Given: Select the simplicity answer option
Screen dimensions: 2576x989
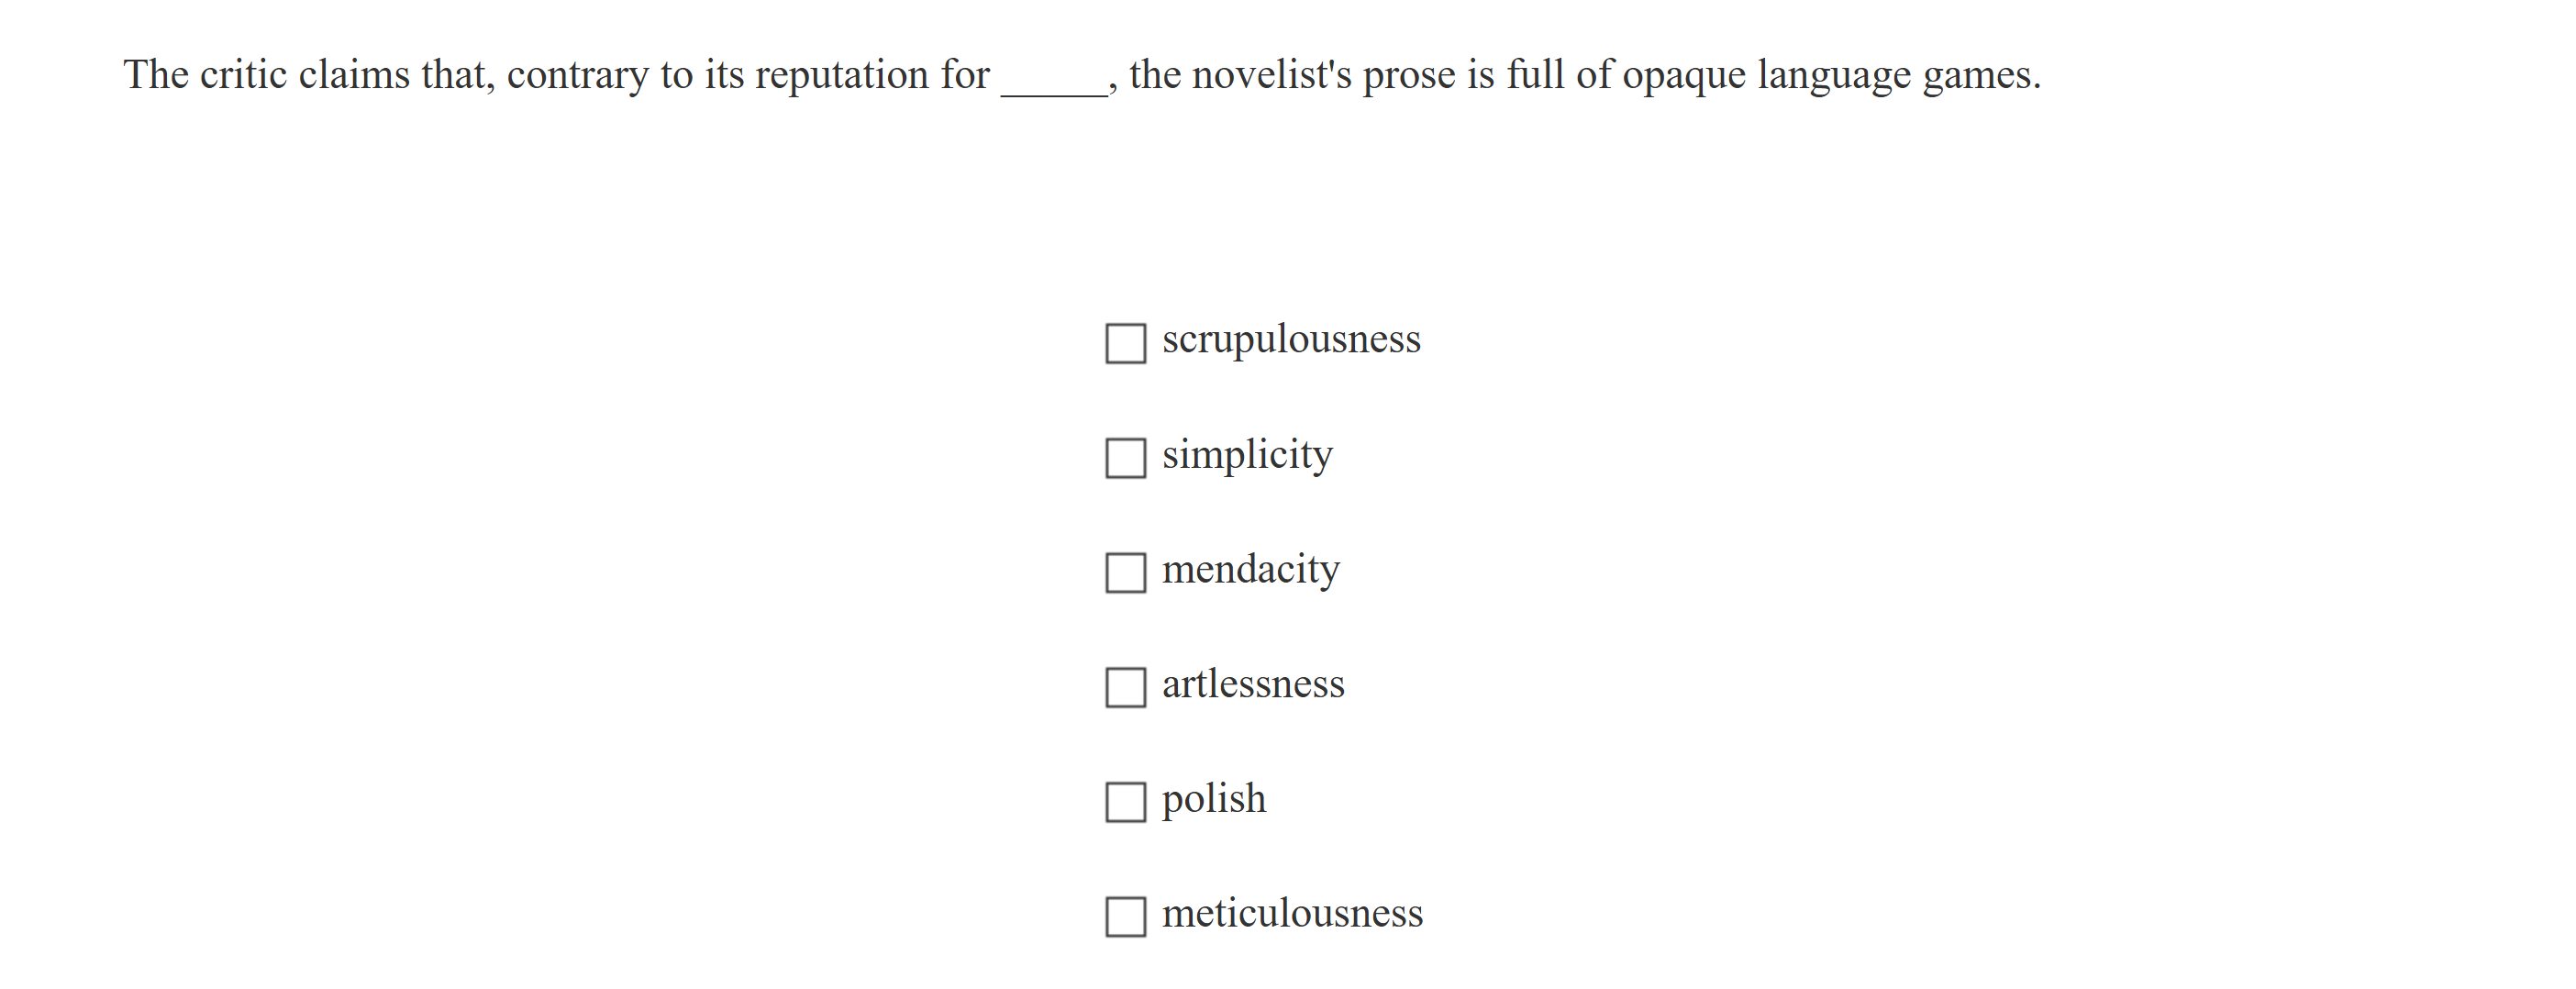Looking at the screenshot, I should (x=1124, y=460).
